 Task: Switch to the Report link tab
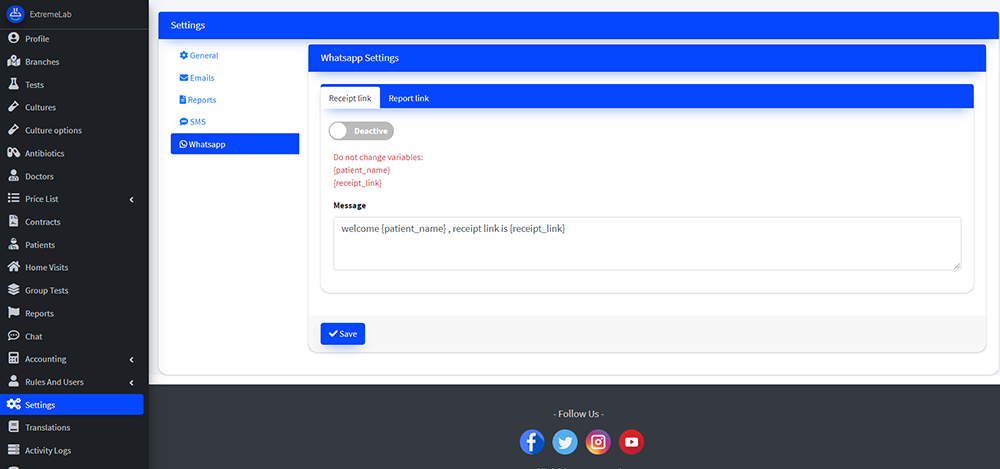pyautogui.click(x=408, y=98)
